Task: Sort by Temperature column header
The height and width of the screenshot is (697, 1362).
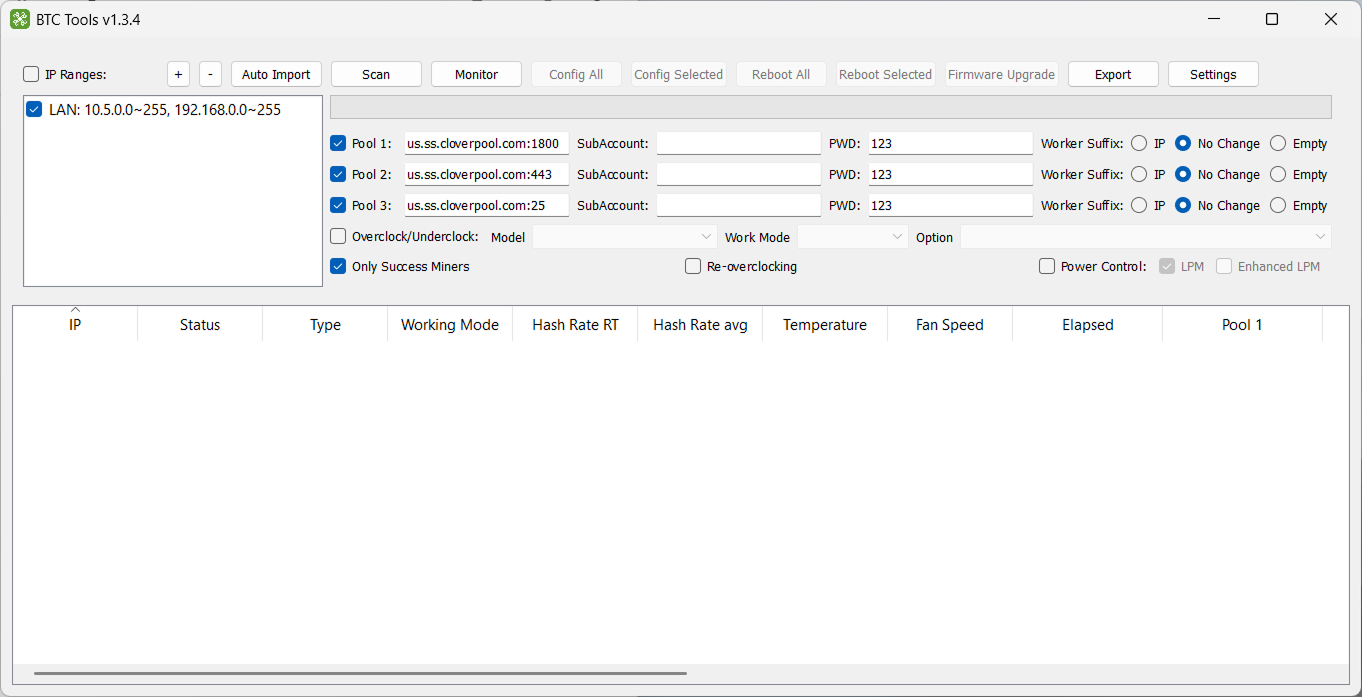Action: point(825,324)
